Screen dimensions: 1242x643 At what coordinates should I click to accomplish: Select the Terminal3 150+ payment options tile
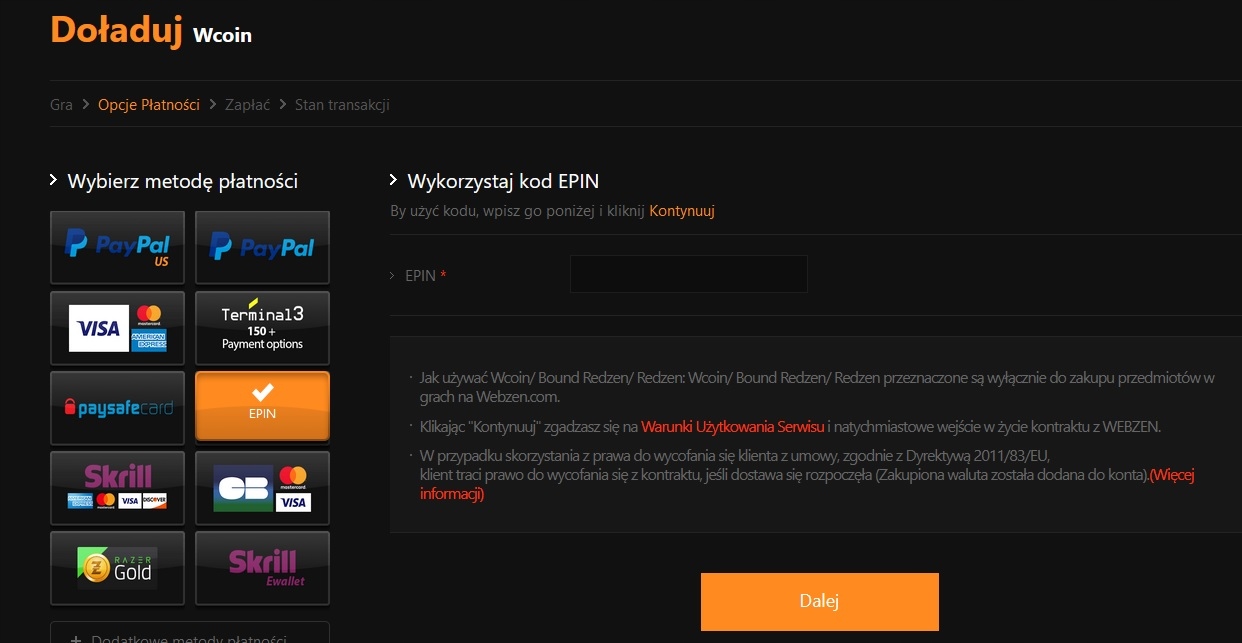click(x=262, y=327)
